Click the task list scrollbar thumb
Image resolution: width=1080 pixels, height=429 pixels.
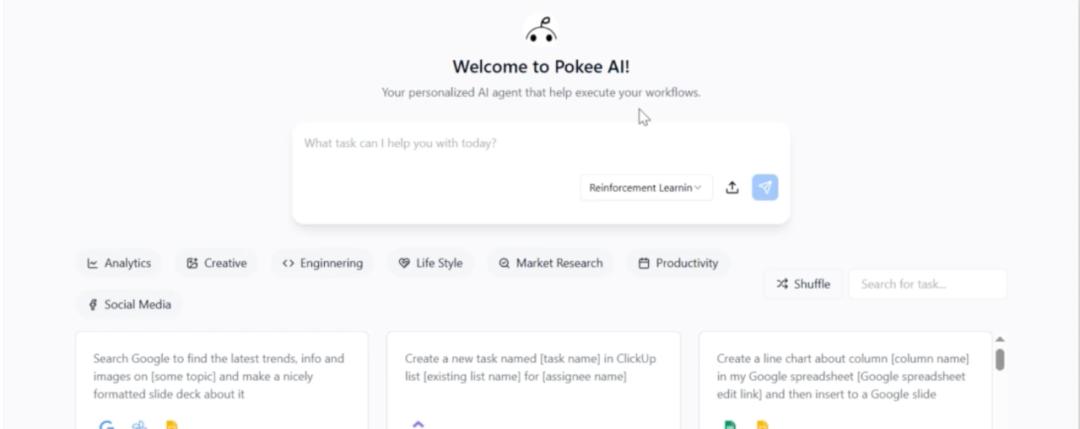click(999, 359)
